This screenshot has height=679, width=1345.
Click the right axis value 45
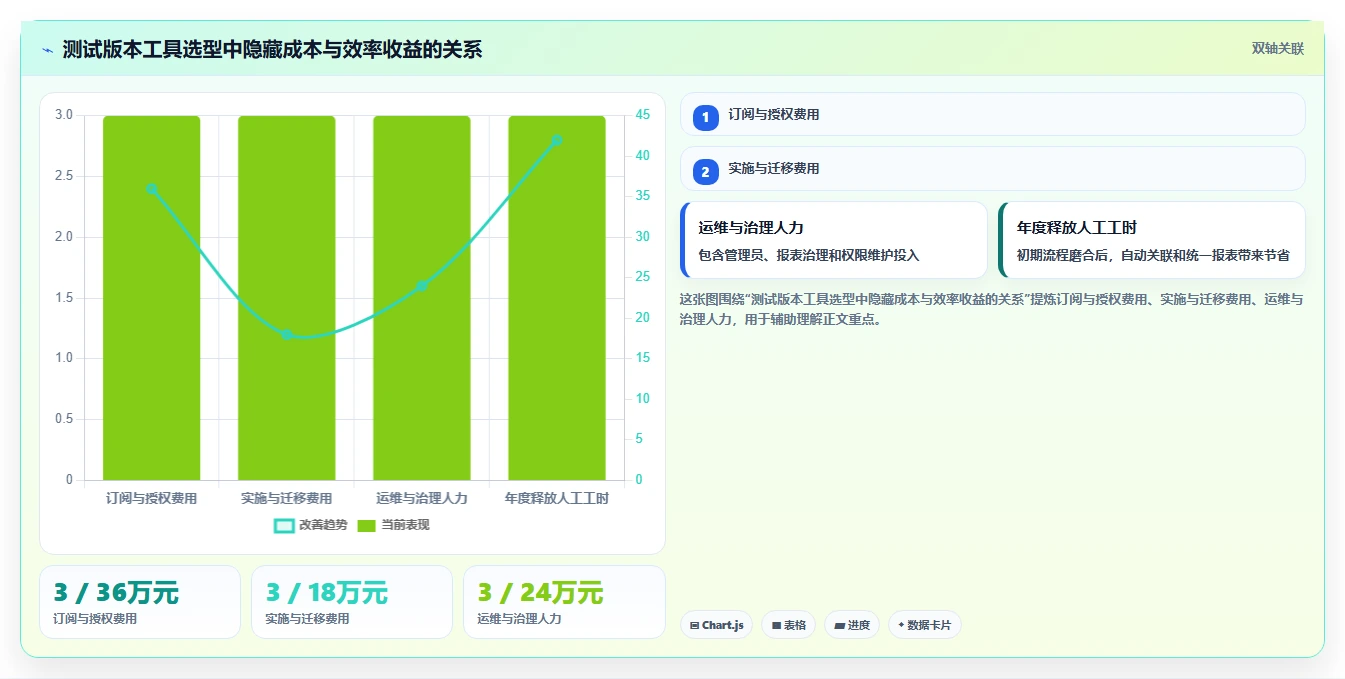click(642, 115)
